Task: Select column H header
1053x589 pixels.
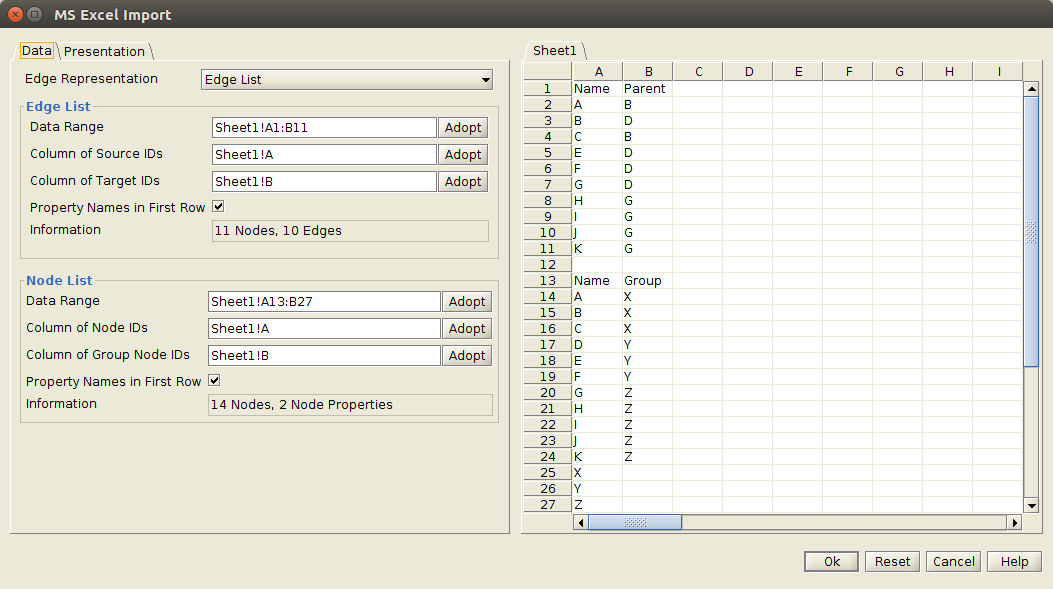Action: 948,71
